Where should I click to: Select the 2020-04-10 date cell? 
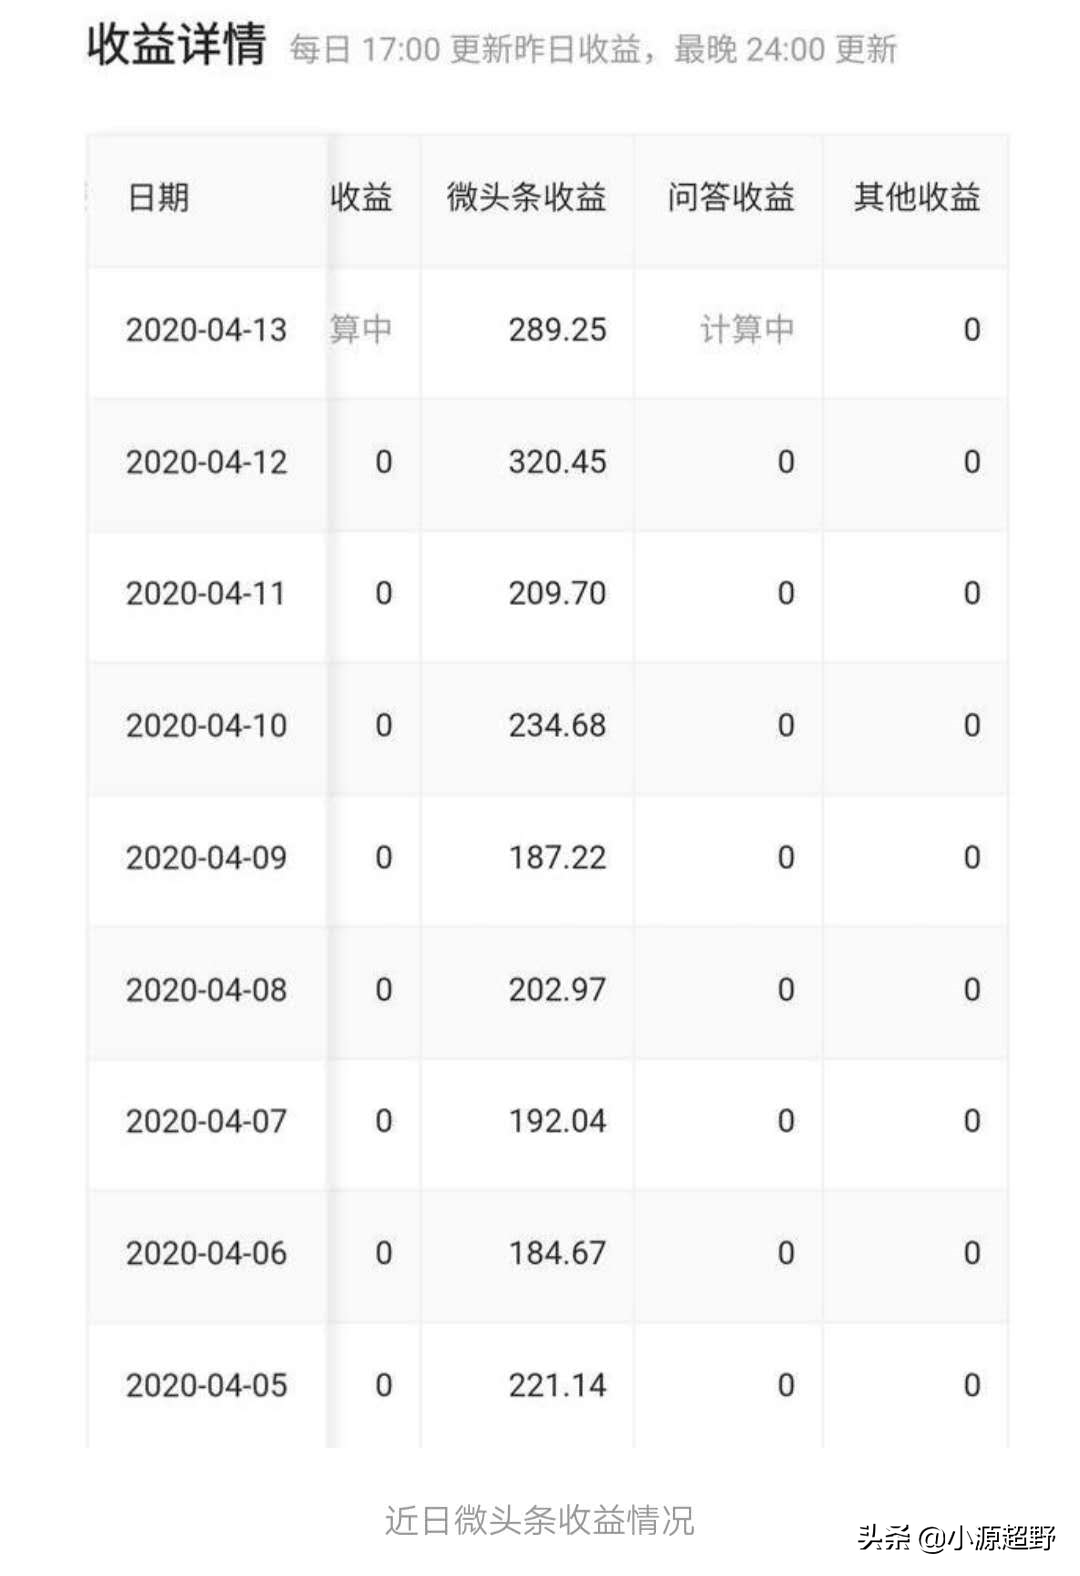[206, 726]
